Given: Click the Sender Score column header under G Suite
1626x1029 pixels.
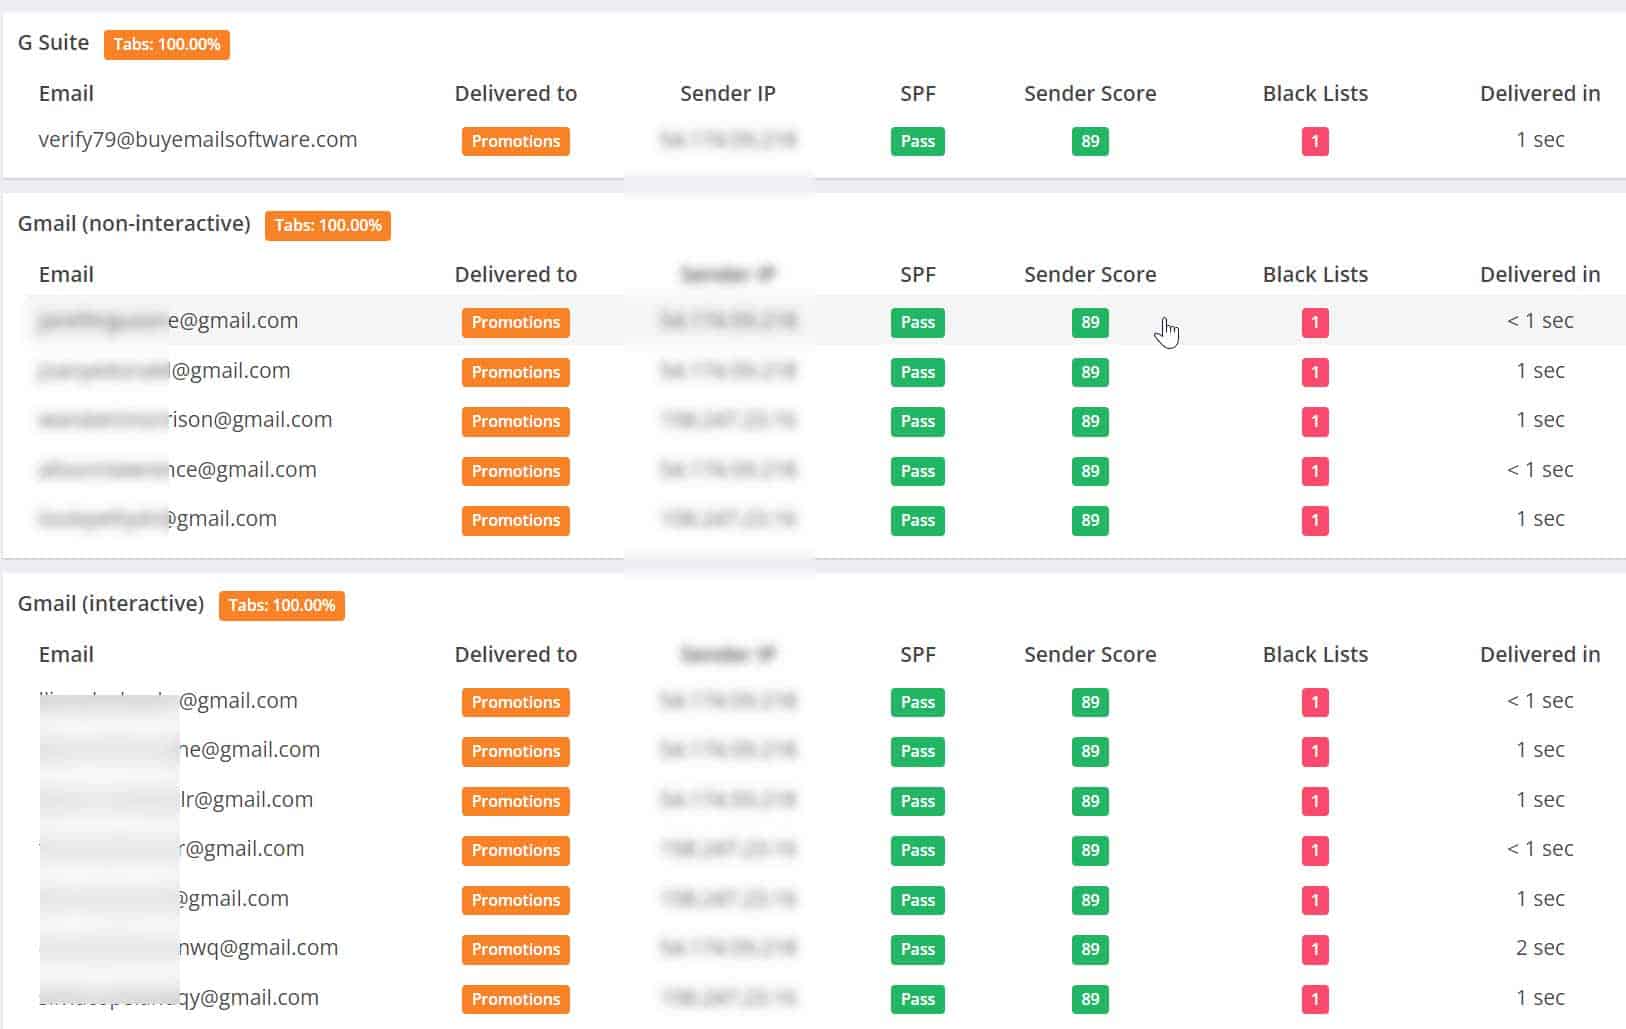Looking at the screenshot, I should 1089,94.
